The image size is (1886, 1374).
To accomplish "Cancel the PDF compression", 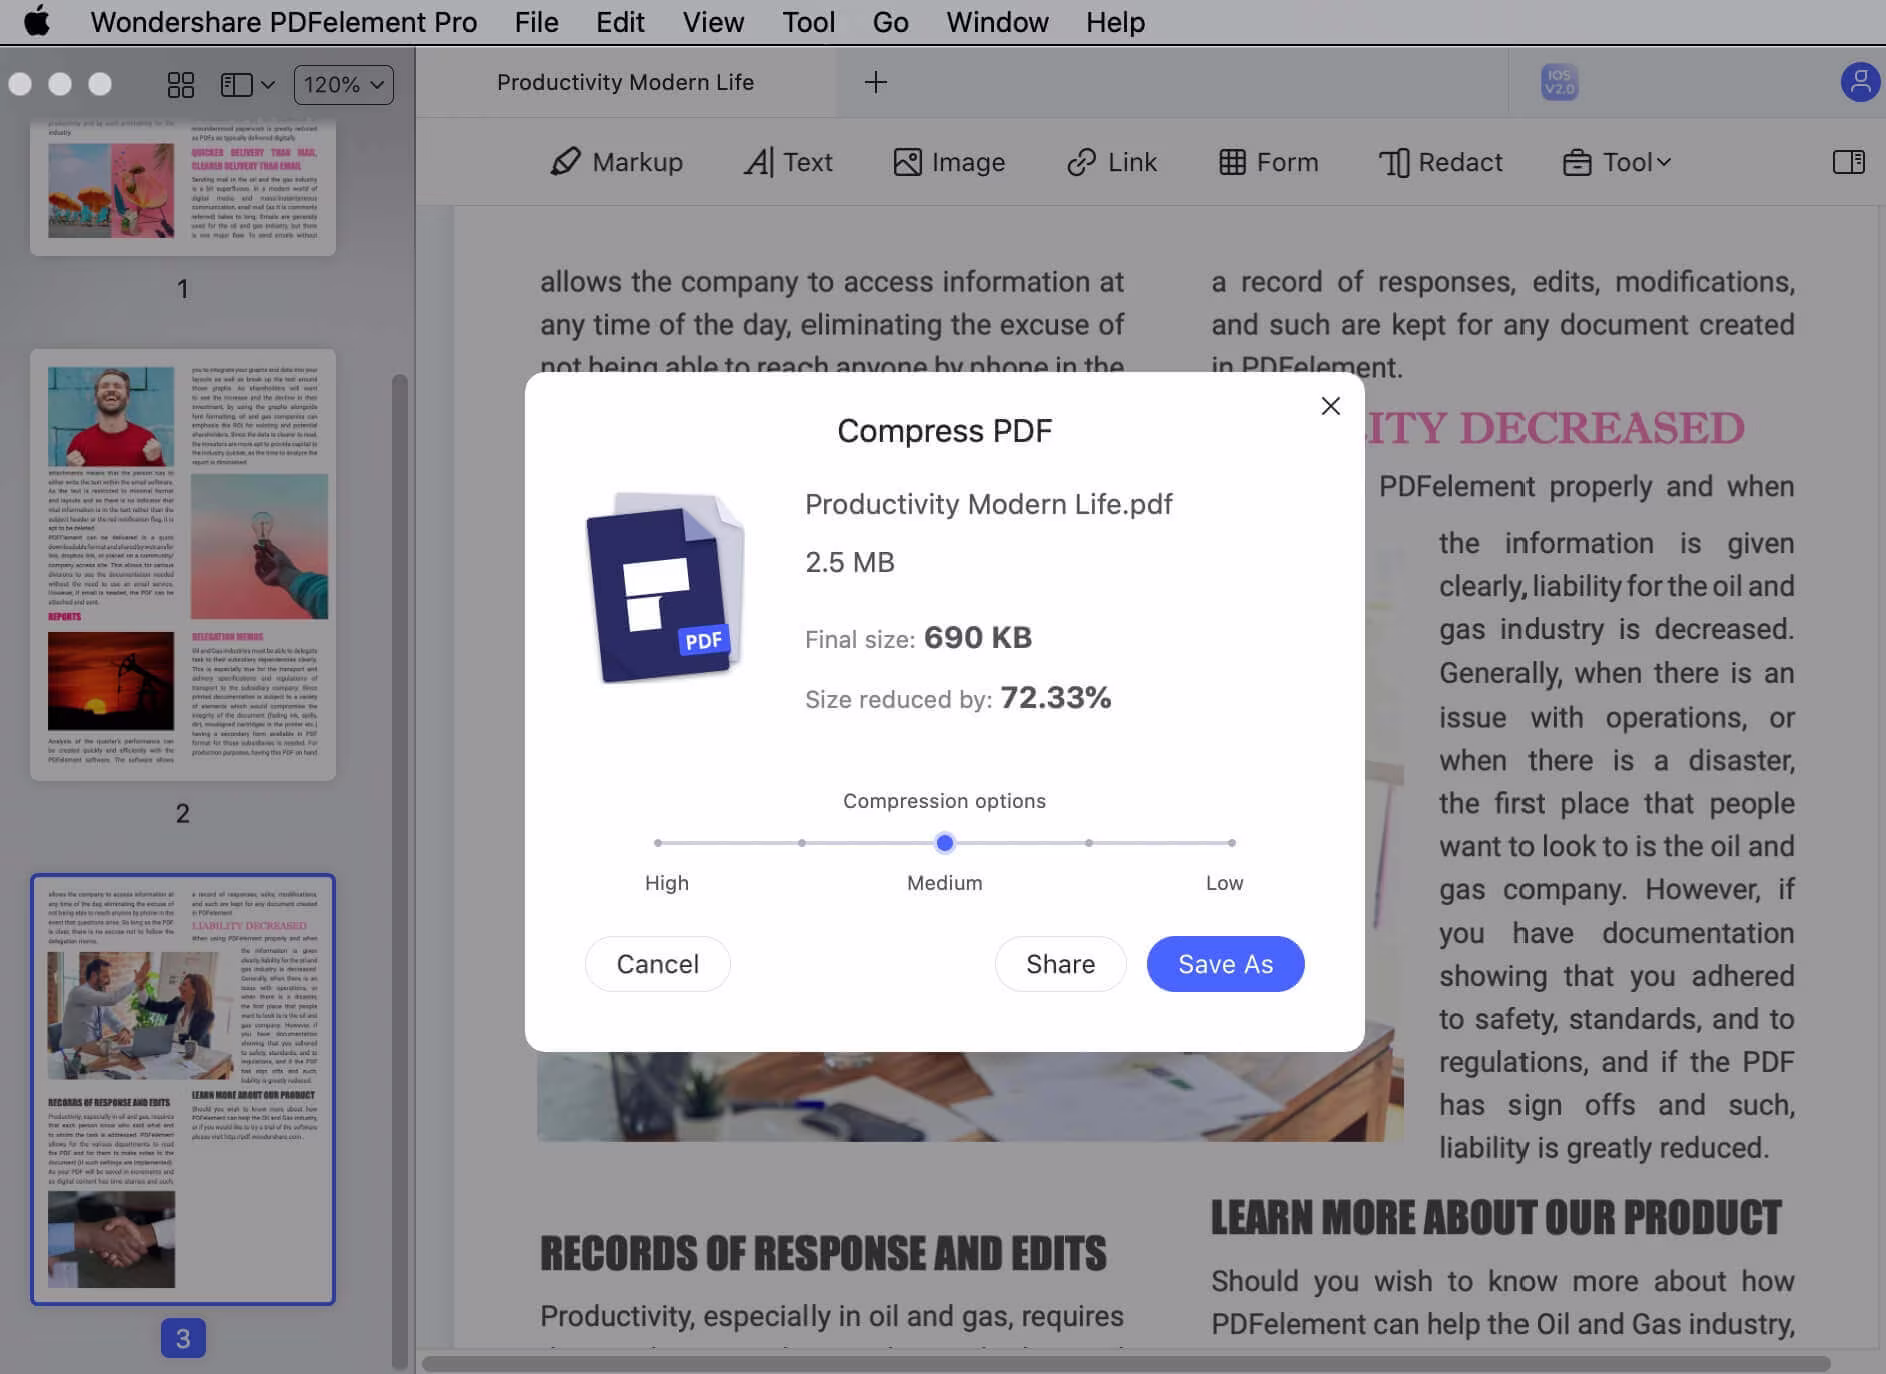I will 657,964.
